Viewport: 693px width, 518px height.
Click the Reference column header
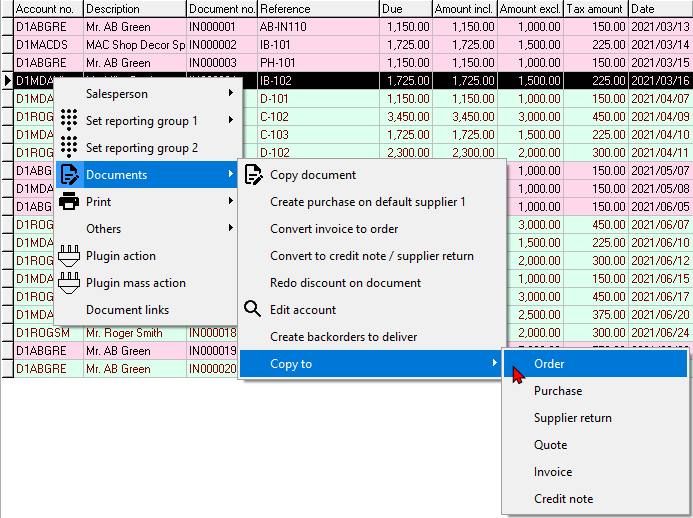click(x=318, y=9)
